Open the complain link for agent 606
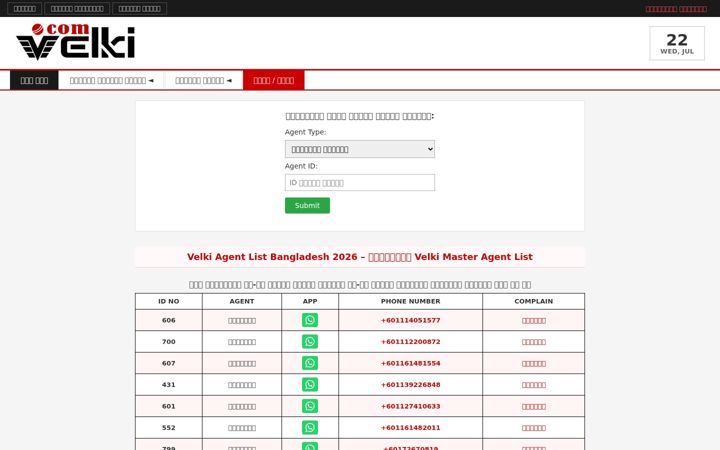720x450 pixels. click(x=534, y=321)
